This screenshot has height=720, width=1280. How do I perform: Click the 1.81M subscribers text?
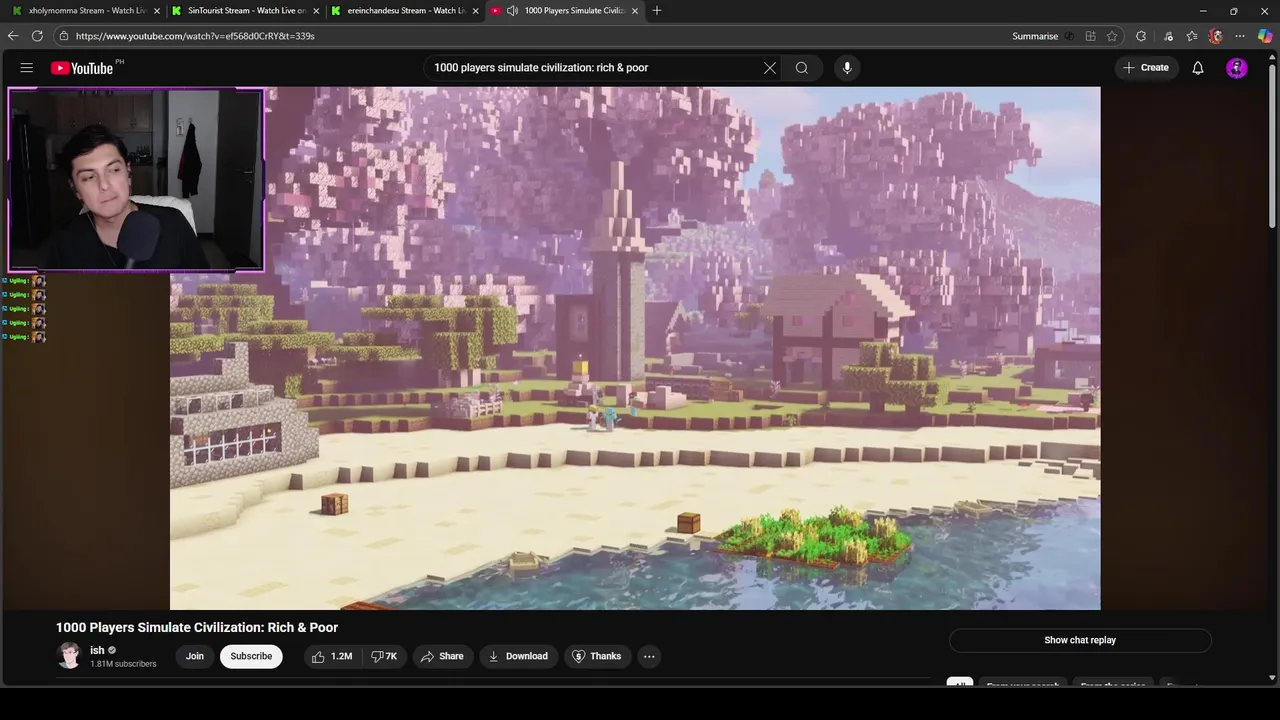[123, 664]
